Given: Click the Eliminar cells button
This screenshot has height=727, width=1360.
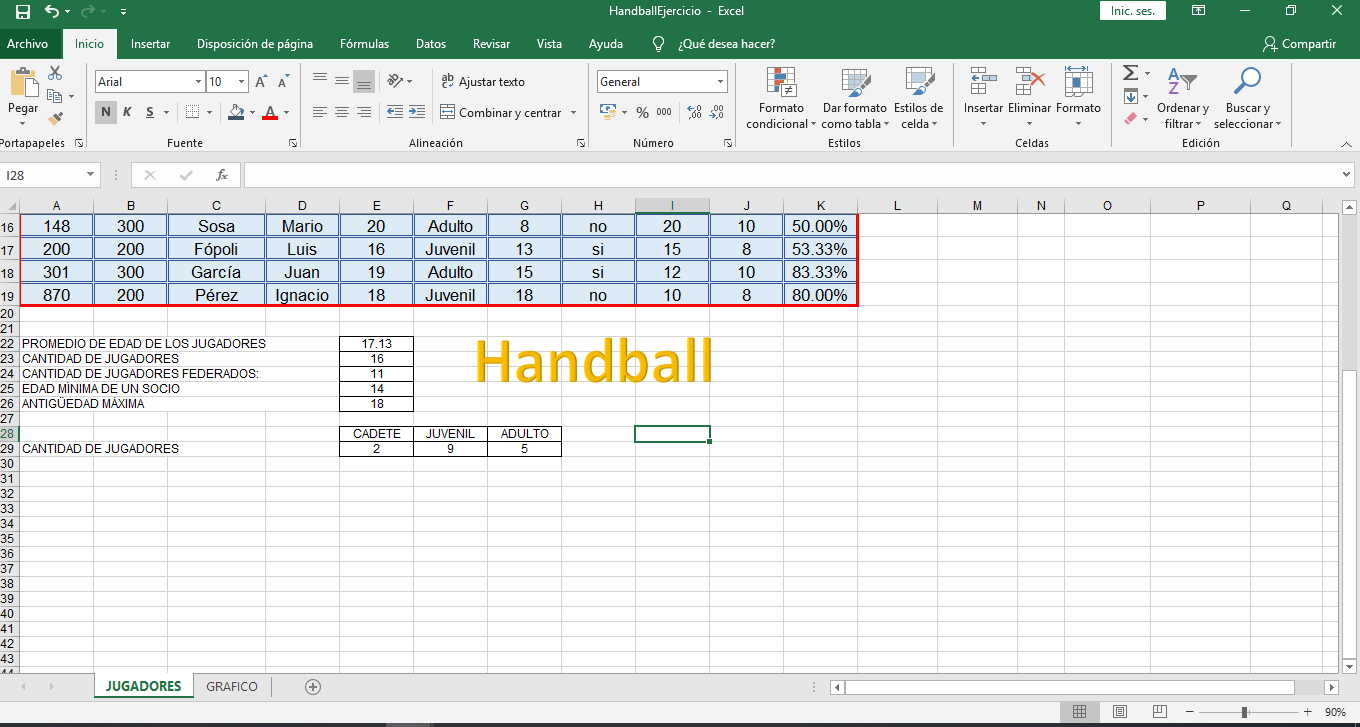Looking at the screenshot, I should pos(1029,98).
